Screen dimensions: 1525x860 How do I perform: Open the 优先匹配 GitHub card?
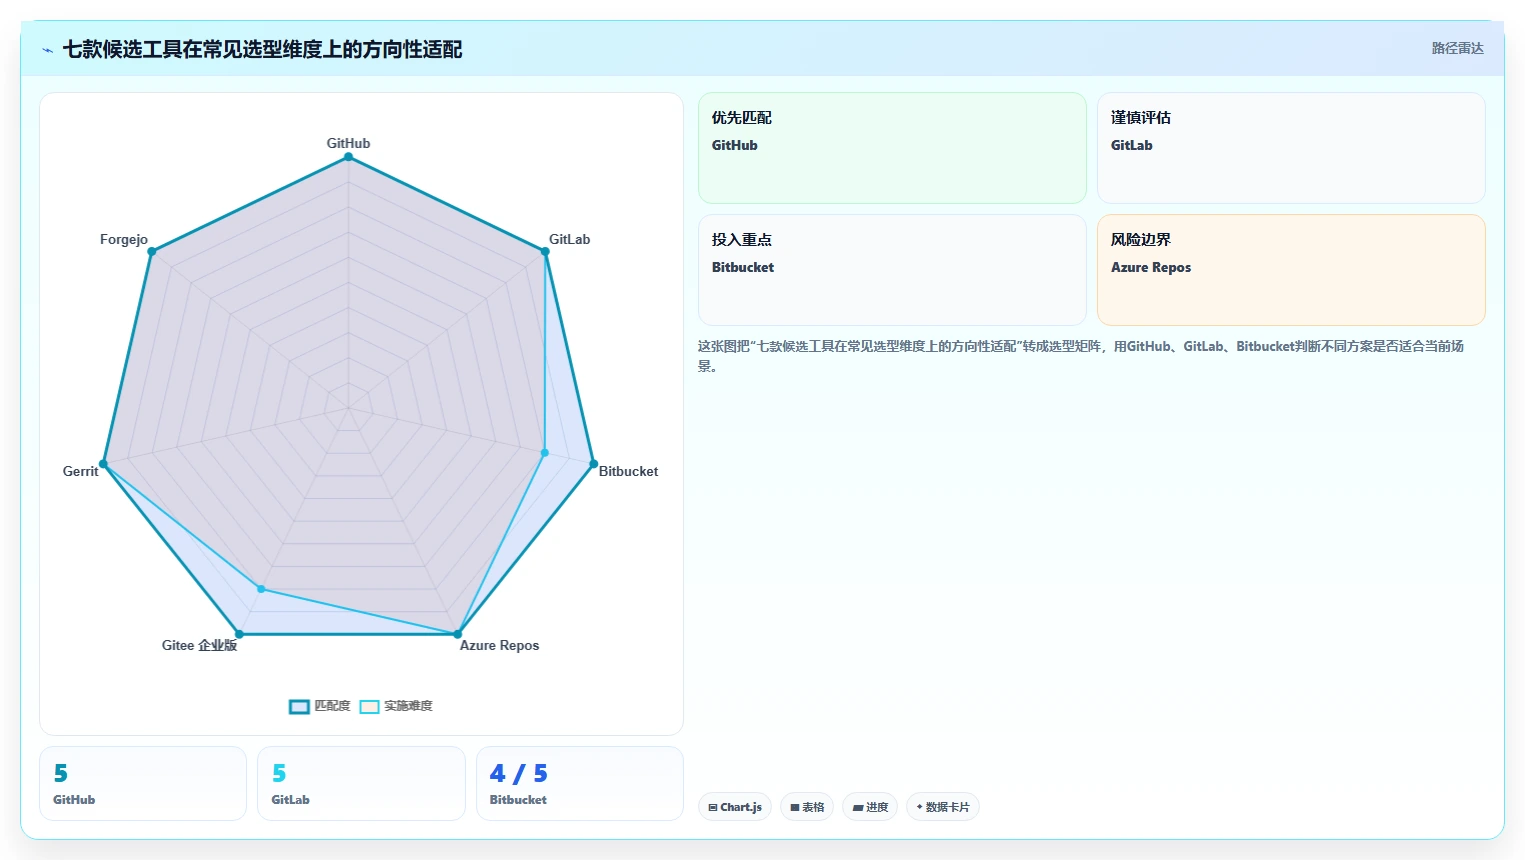(x=892, y=148)
